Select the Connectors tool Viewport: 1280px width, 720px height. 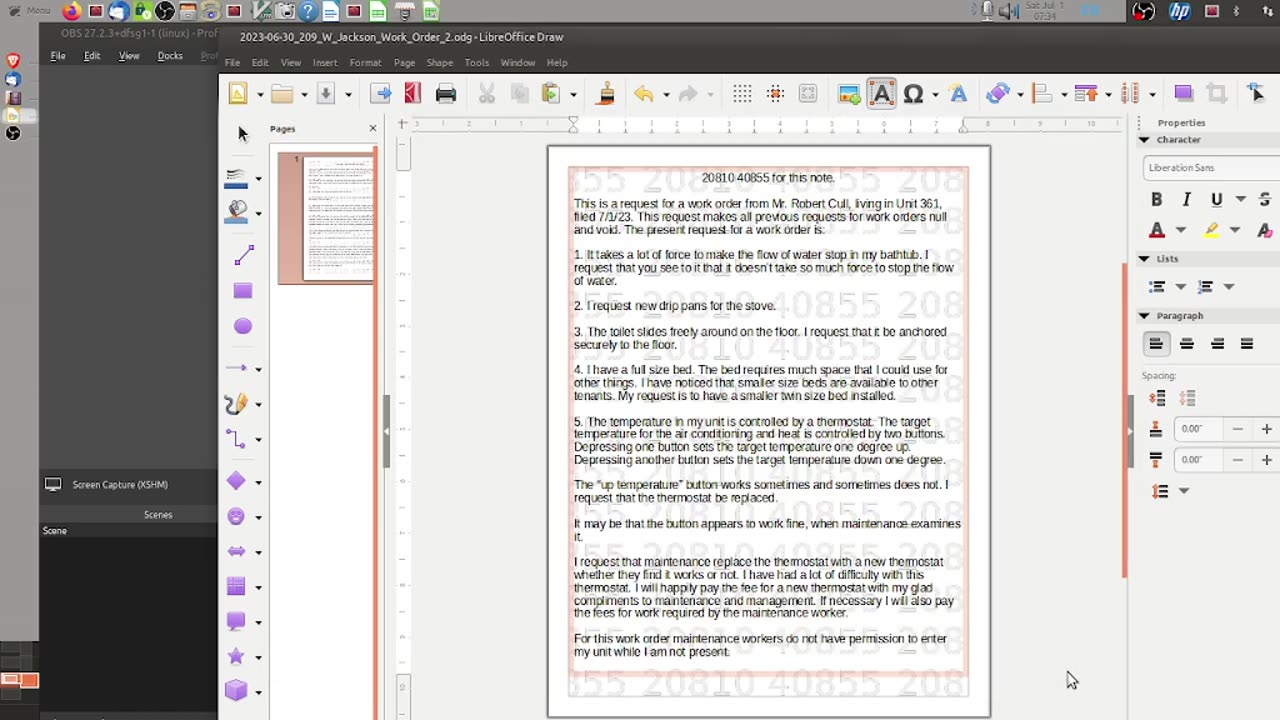tap(236, 439)
